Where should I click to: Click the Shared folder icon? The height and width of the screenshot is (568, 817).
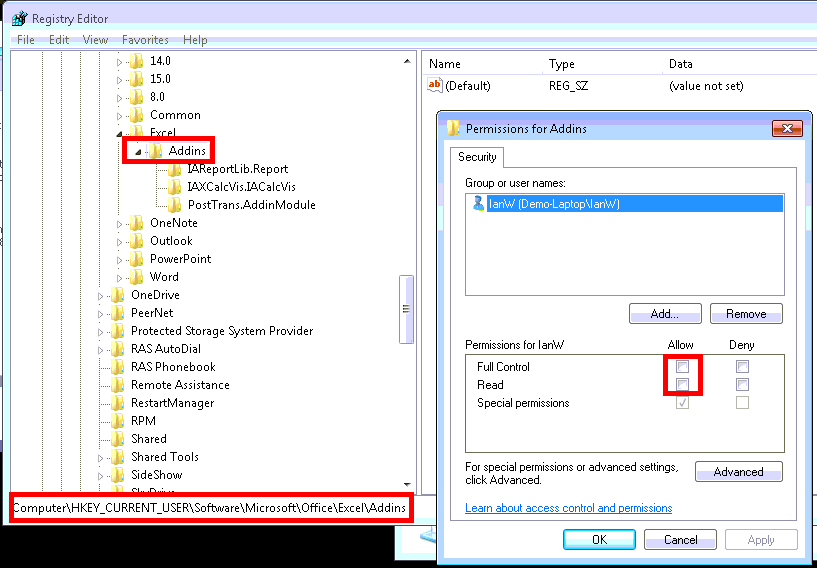tap(118, 439)
